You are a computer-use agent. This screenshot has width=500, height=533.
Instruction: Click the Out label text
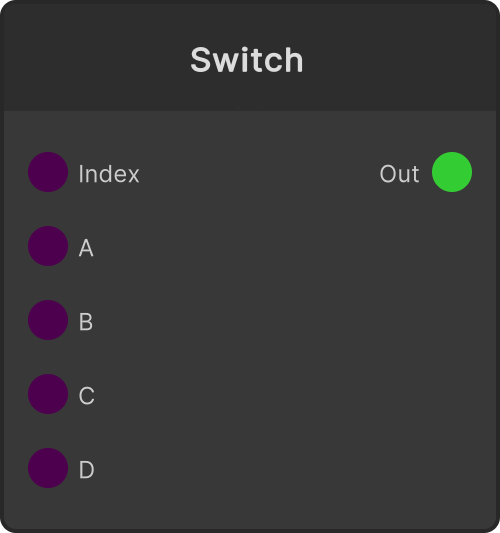tap(399, 174)
